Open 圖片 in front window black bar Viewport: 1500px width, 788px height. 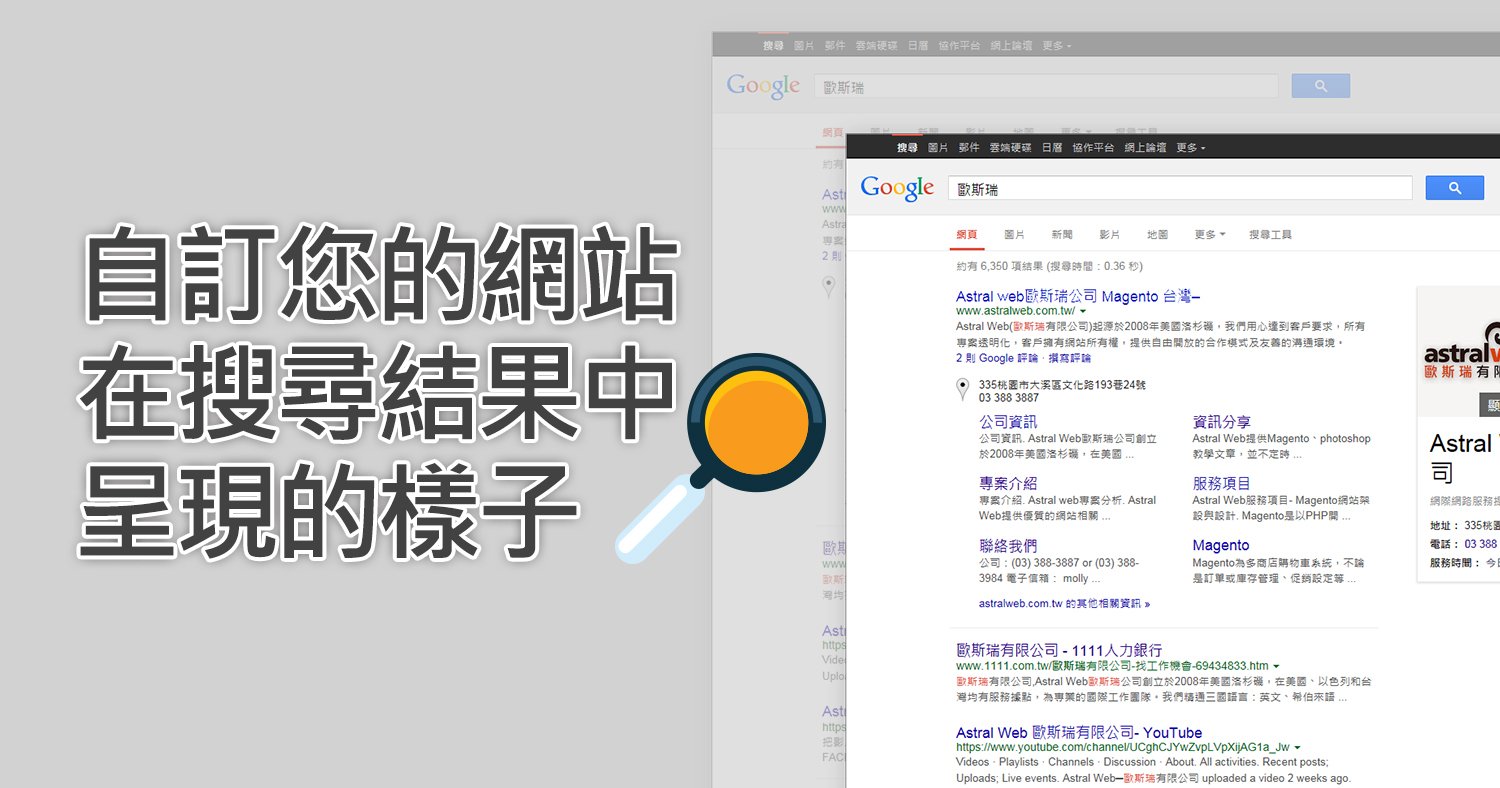click(938, 148)
